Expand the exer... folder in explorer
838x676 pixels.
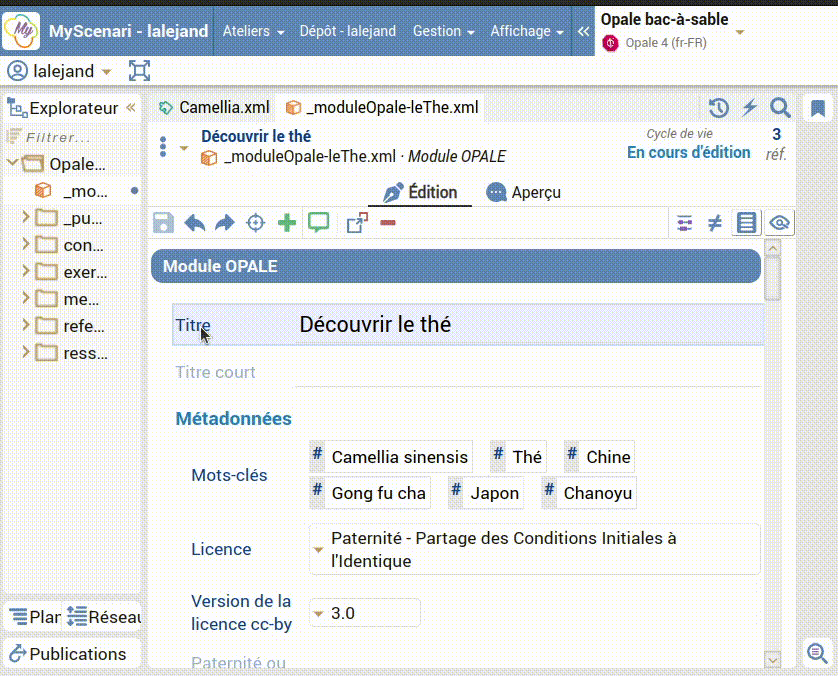point(26,271)
